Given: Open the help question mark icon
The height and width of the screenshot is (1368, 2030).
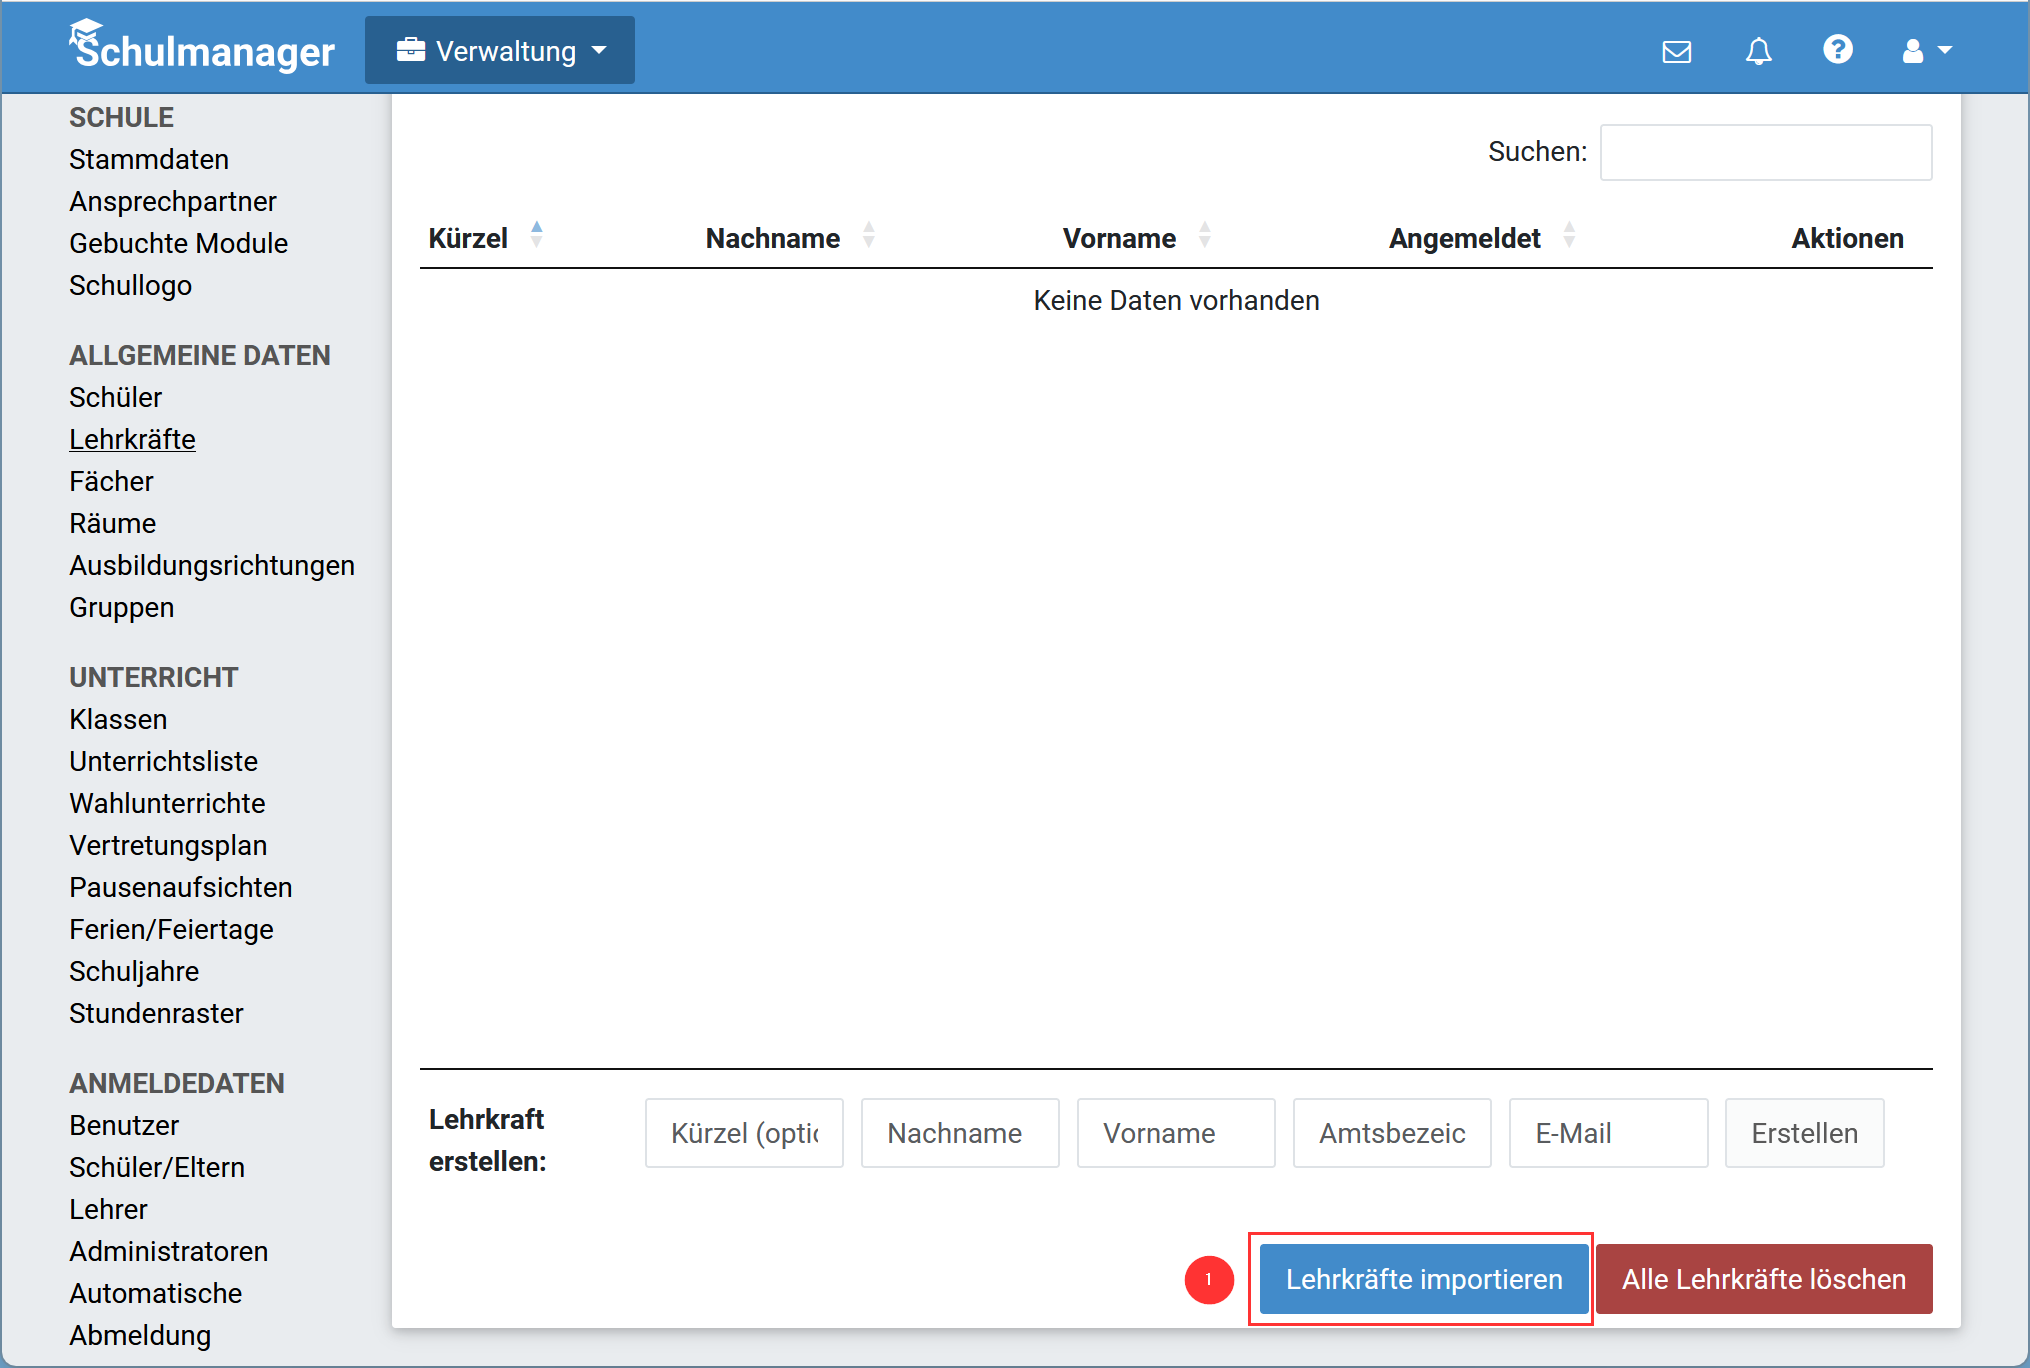Looking at the screenshot, I should pos(1838,49).
